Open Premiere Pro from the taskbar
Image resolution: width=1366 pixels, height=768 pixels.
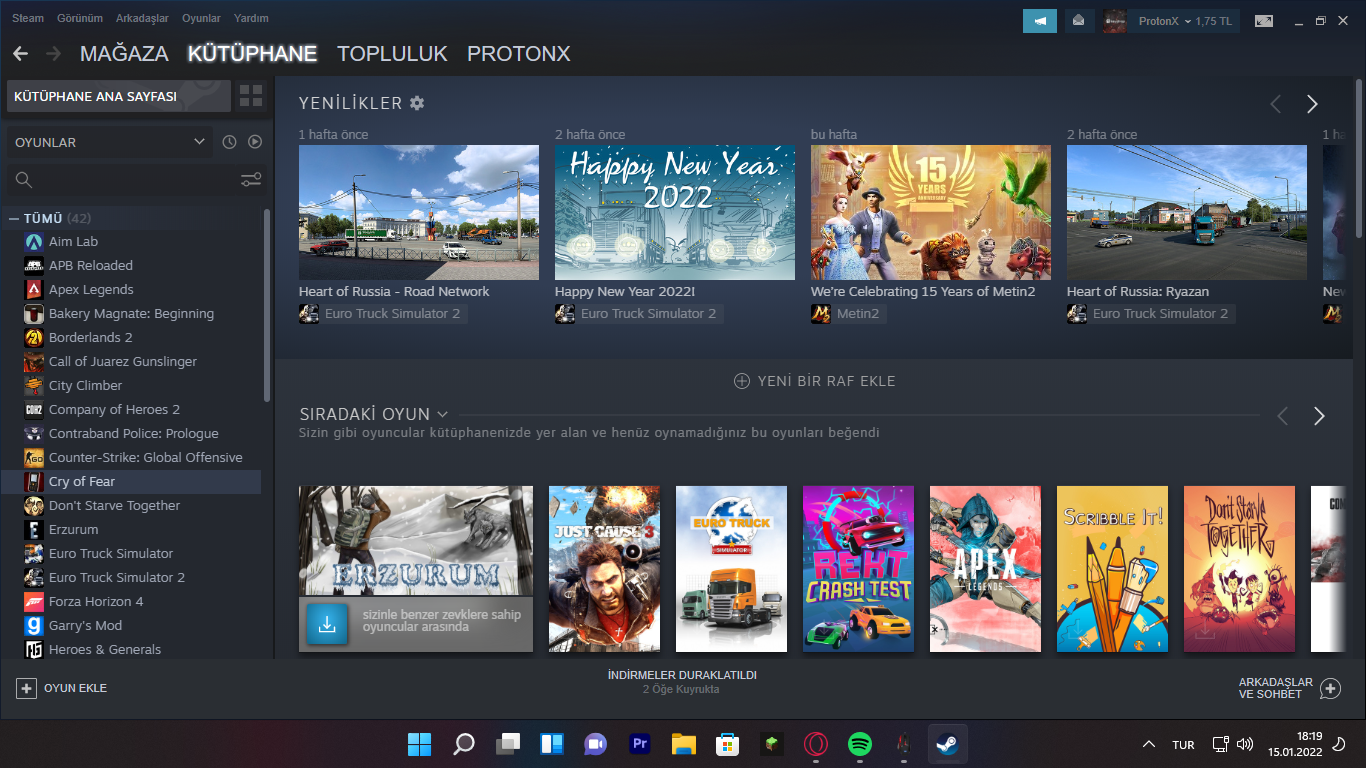(x=640, y=744)
